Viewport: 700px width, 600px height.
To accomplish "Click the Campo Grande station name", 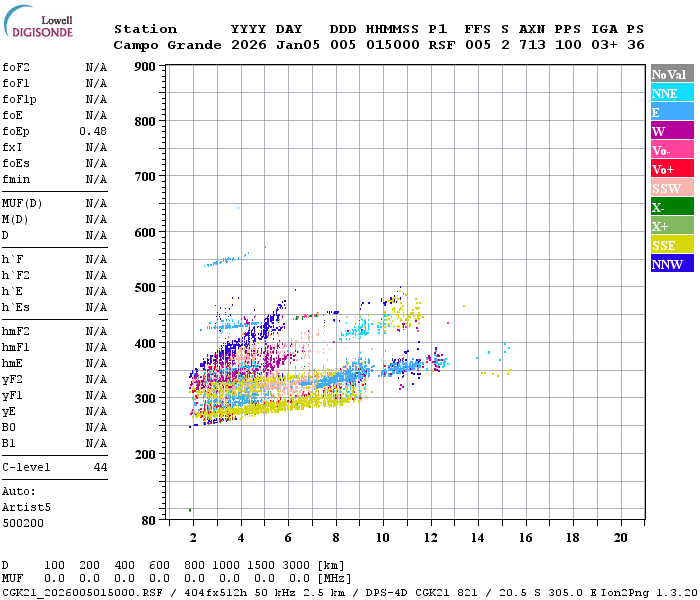I will (167, 45).
